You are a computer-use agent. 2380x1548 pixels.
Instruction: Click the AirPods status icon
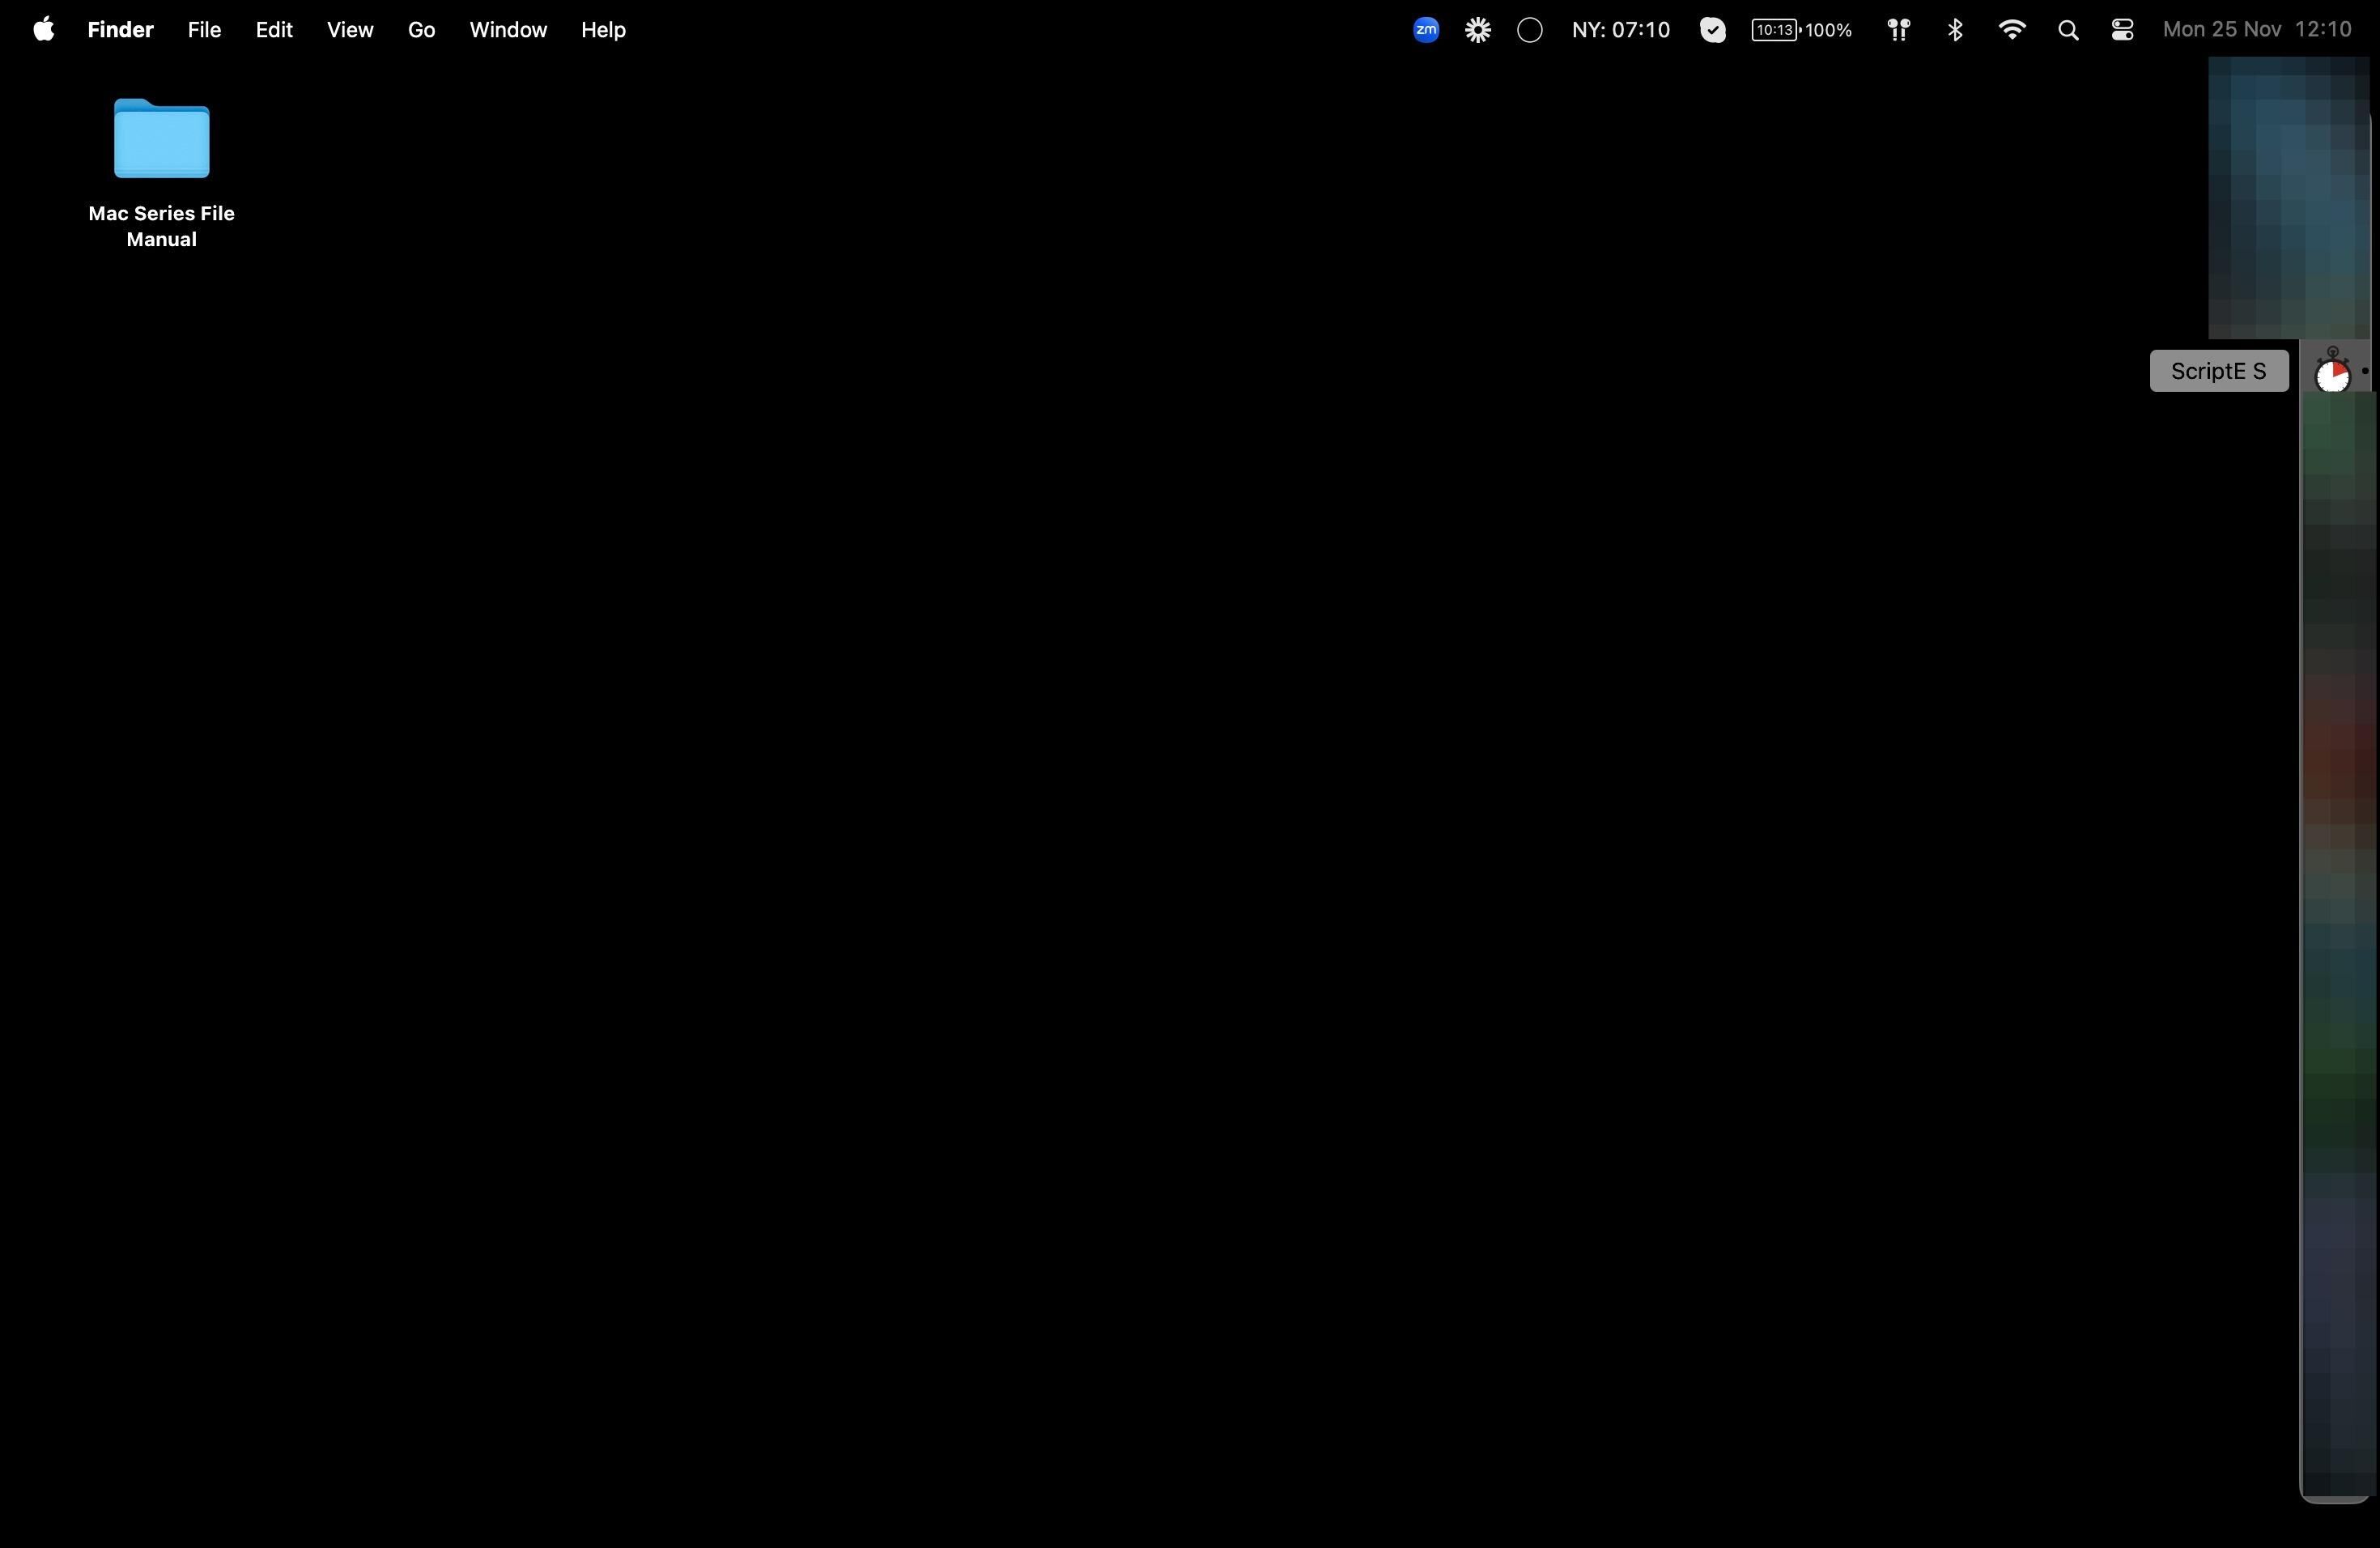[x=1898, y=30]
